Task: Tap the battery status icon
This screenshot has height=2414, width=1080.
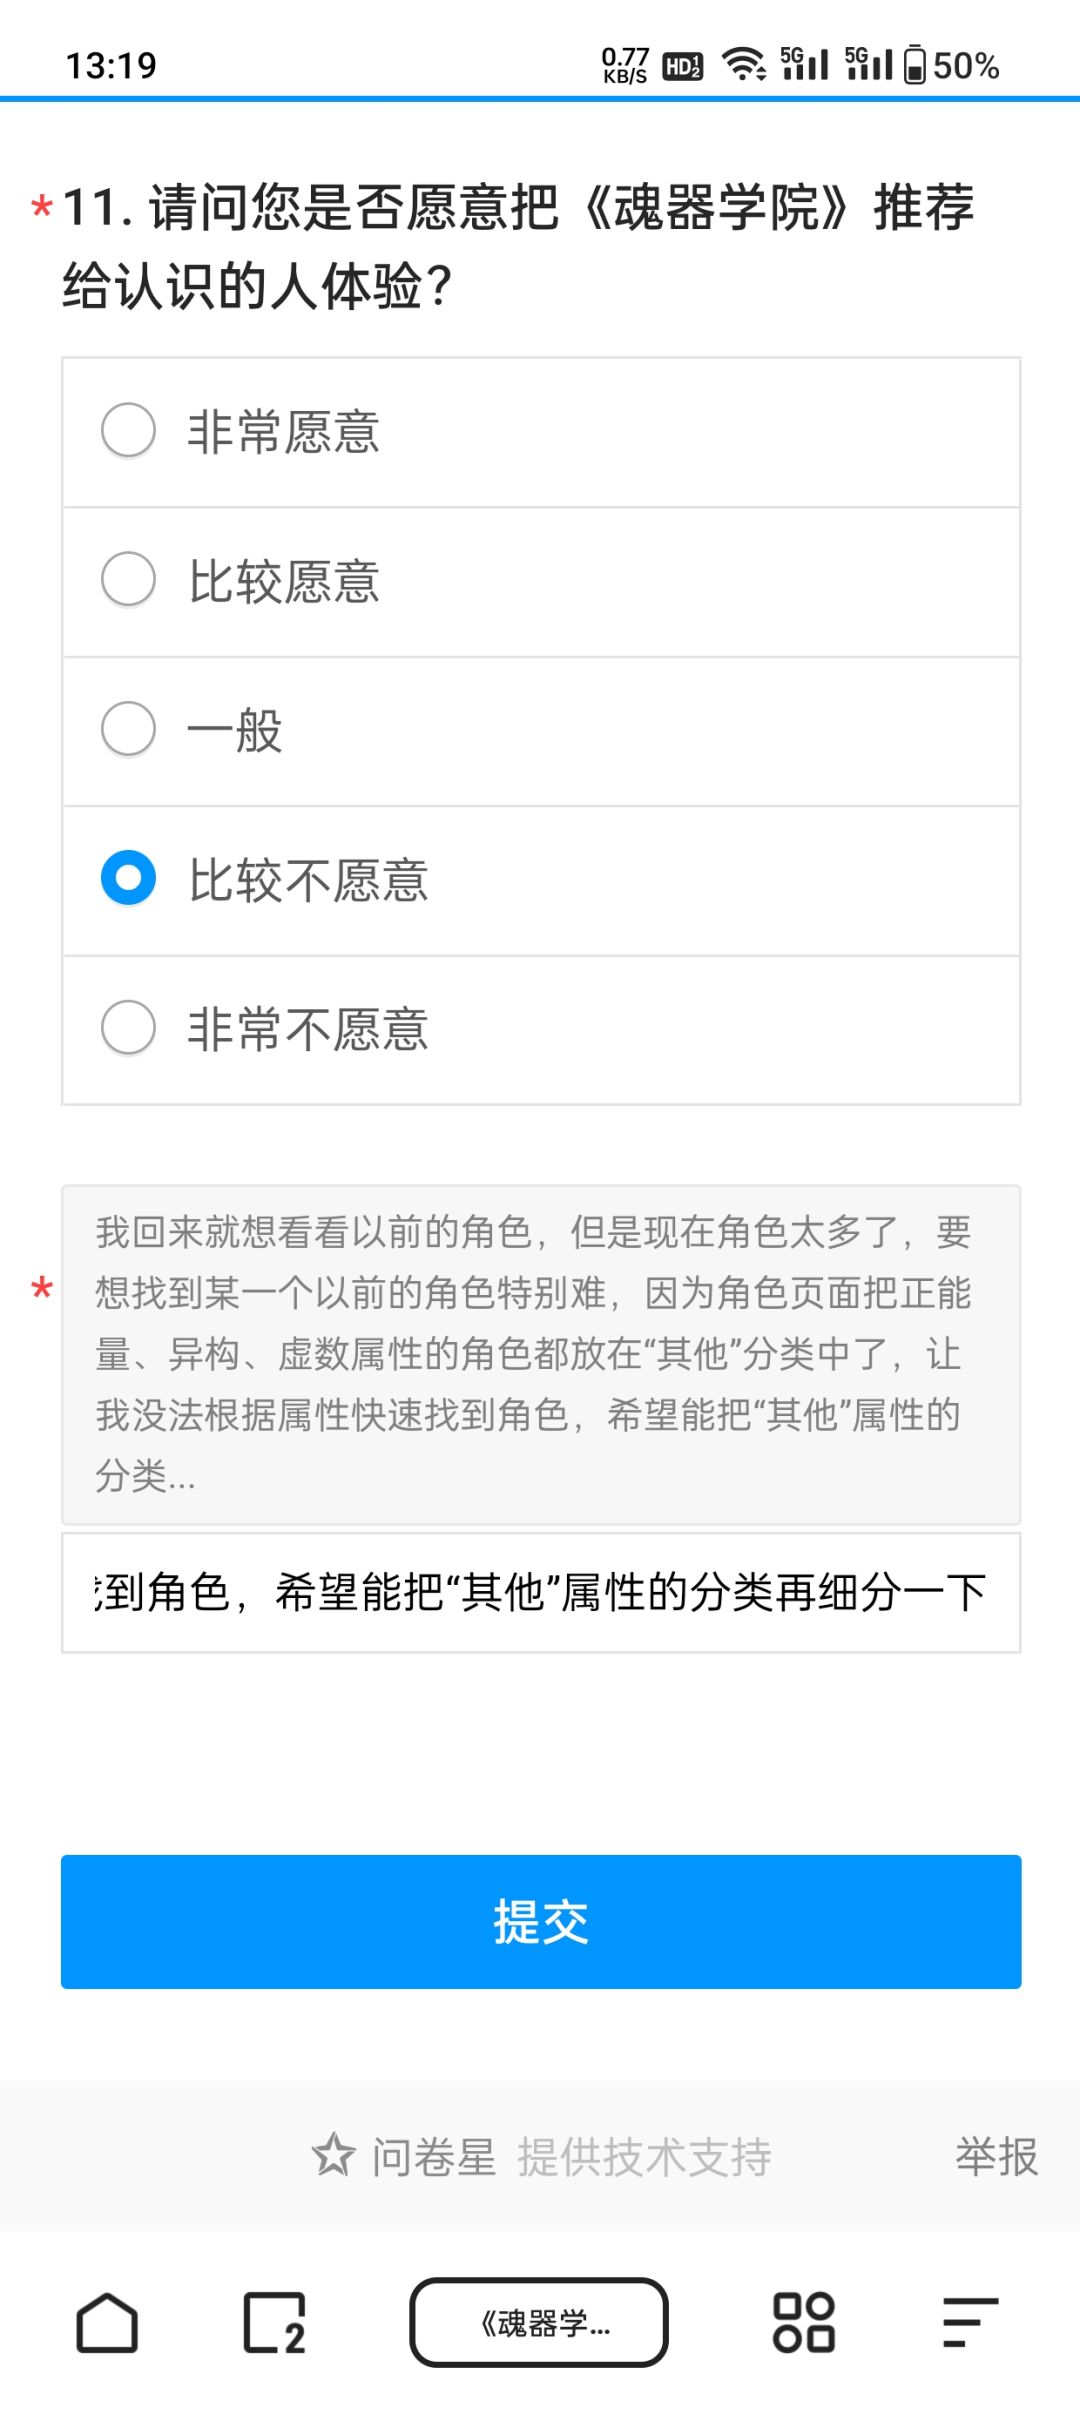Action: pos(914,65)
